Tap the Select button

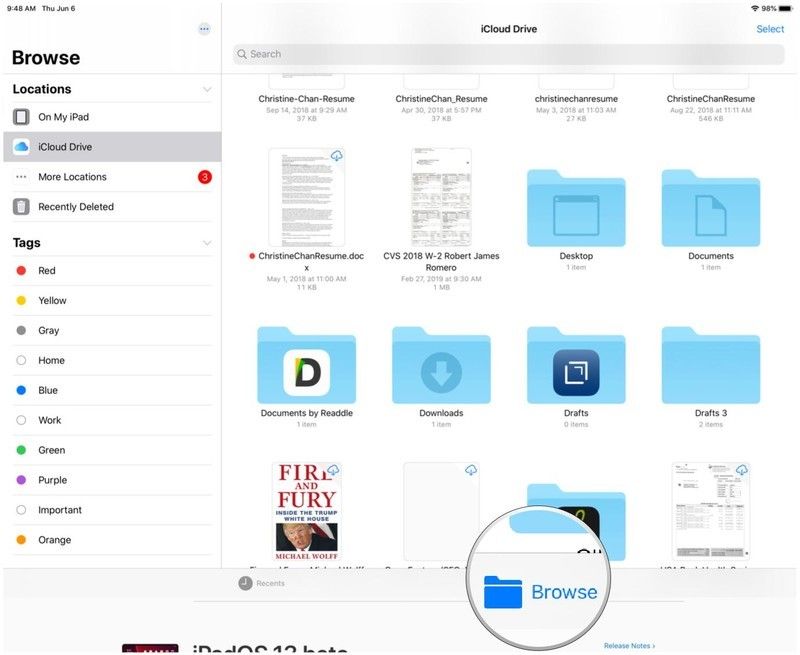(x=770, y=29)
